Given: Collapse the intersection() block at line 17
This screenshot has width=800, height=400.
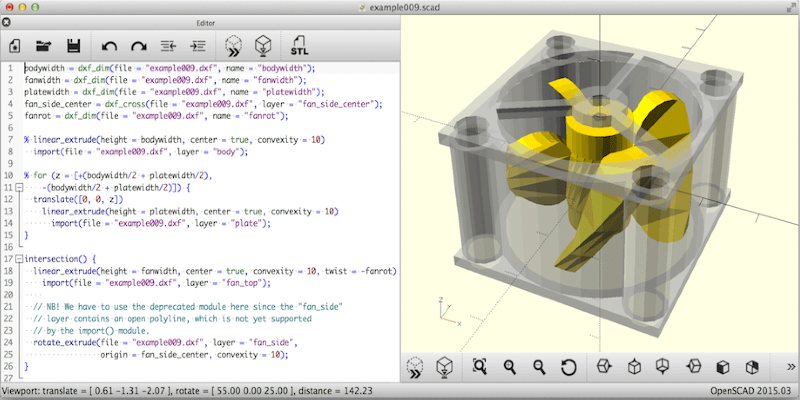Looking at the screenshot, I should (19, 258).
